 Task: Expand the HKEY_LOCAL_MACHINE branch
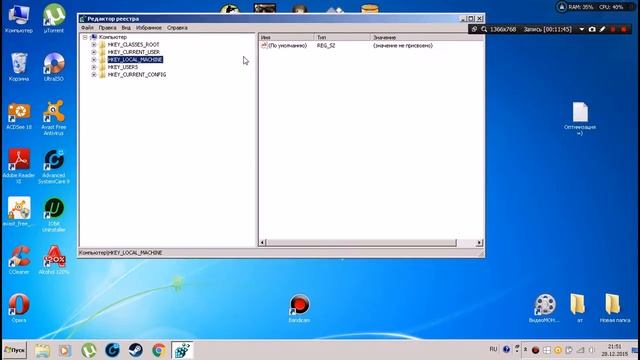[93, 60]
